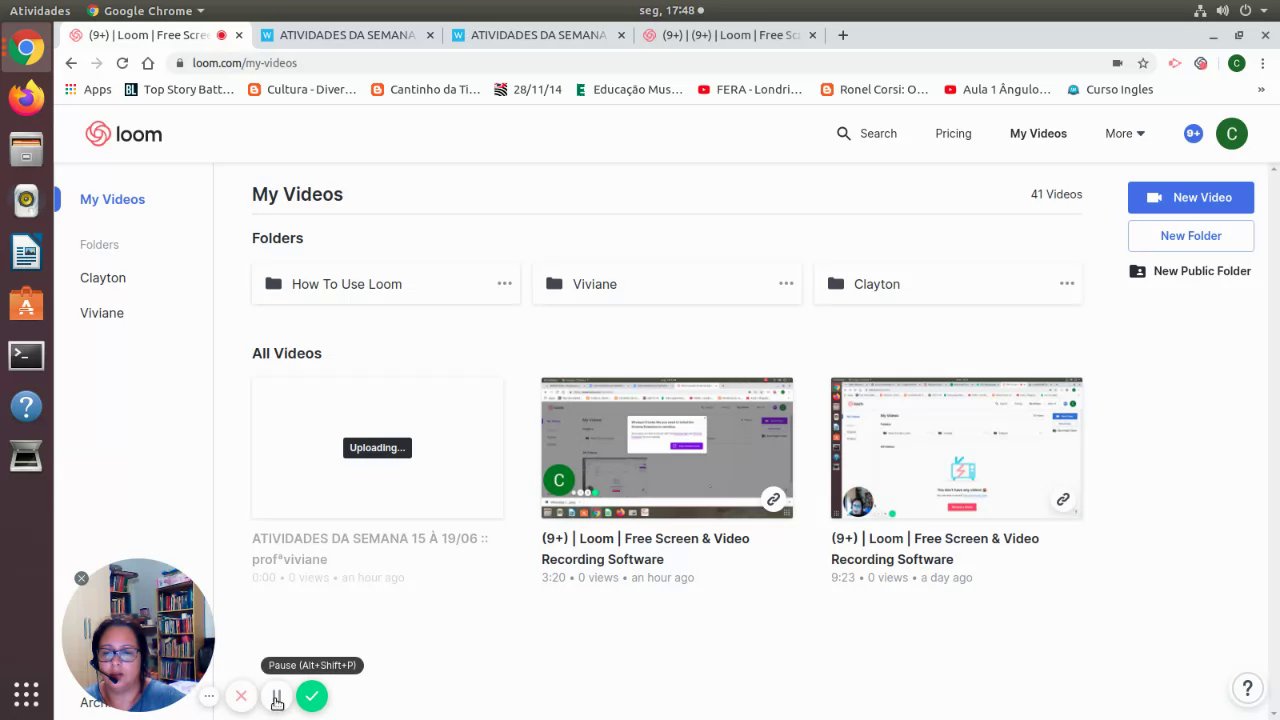Select My Videos in sidebar
The width and height of the screenshot is (1280, 720).
point(112,199)
